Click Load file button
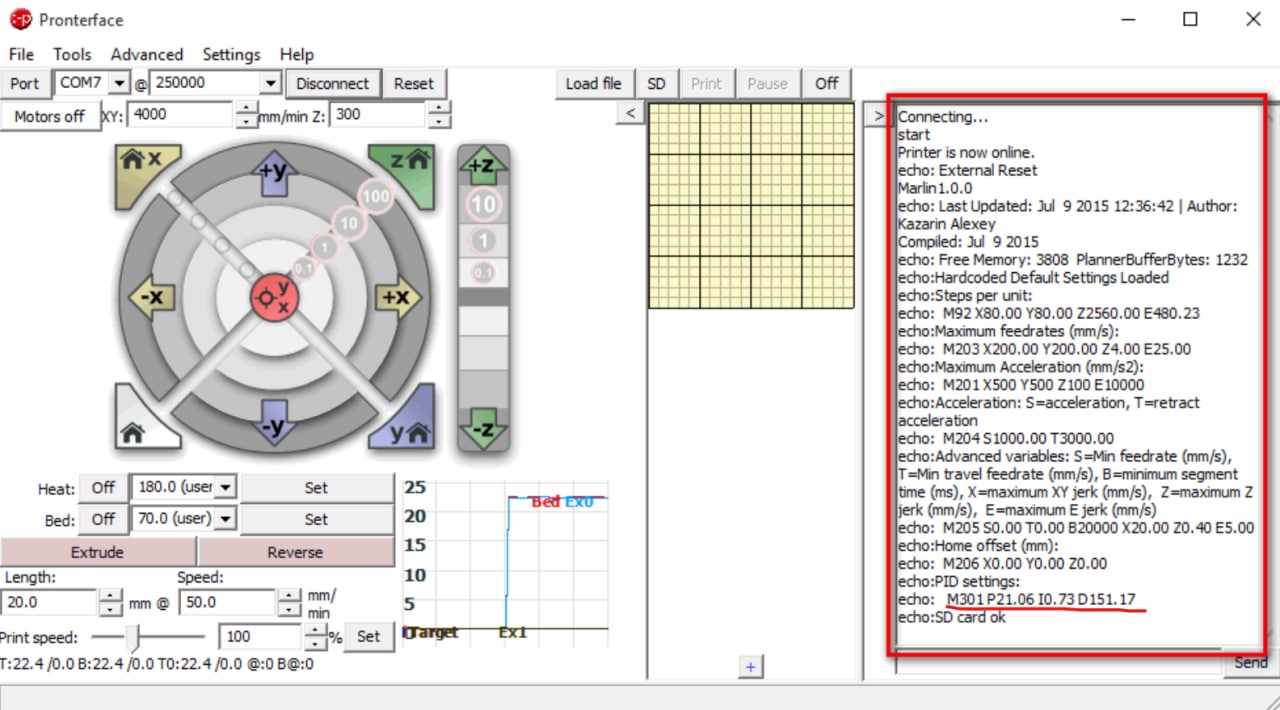 (594, 84)
